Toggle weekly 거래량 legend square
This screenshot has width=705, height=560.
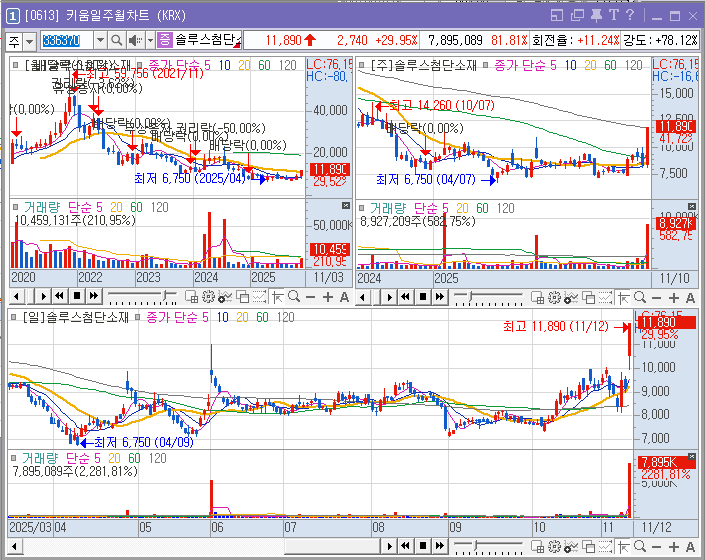pyautogui.click(x=361, y=208)
